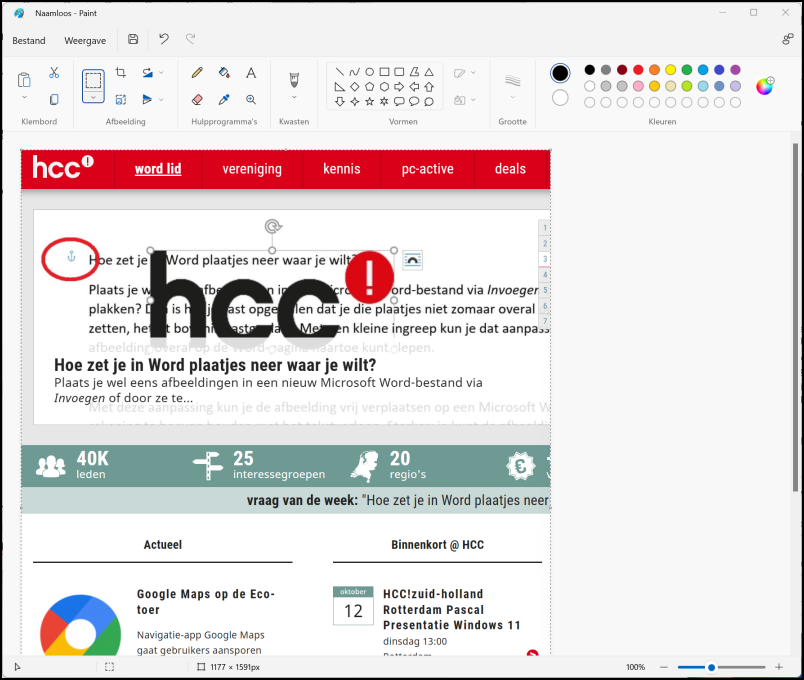Pick the Diamond shape
Screen dimensions: 804x680
pyautogui.click(x=354, y=87)
